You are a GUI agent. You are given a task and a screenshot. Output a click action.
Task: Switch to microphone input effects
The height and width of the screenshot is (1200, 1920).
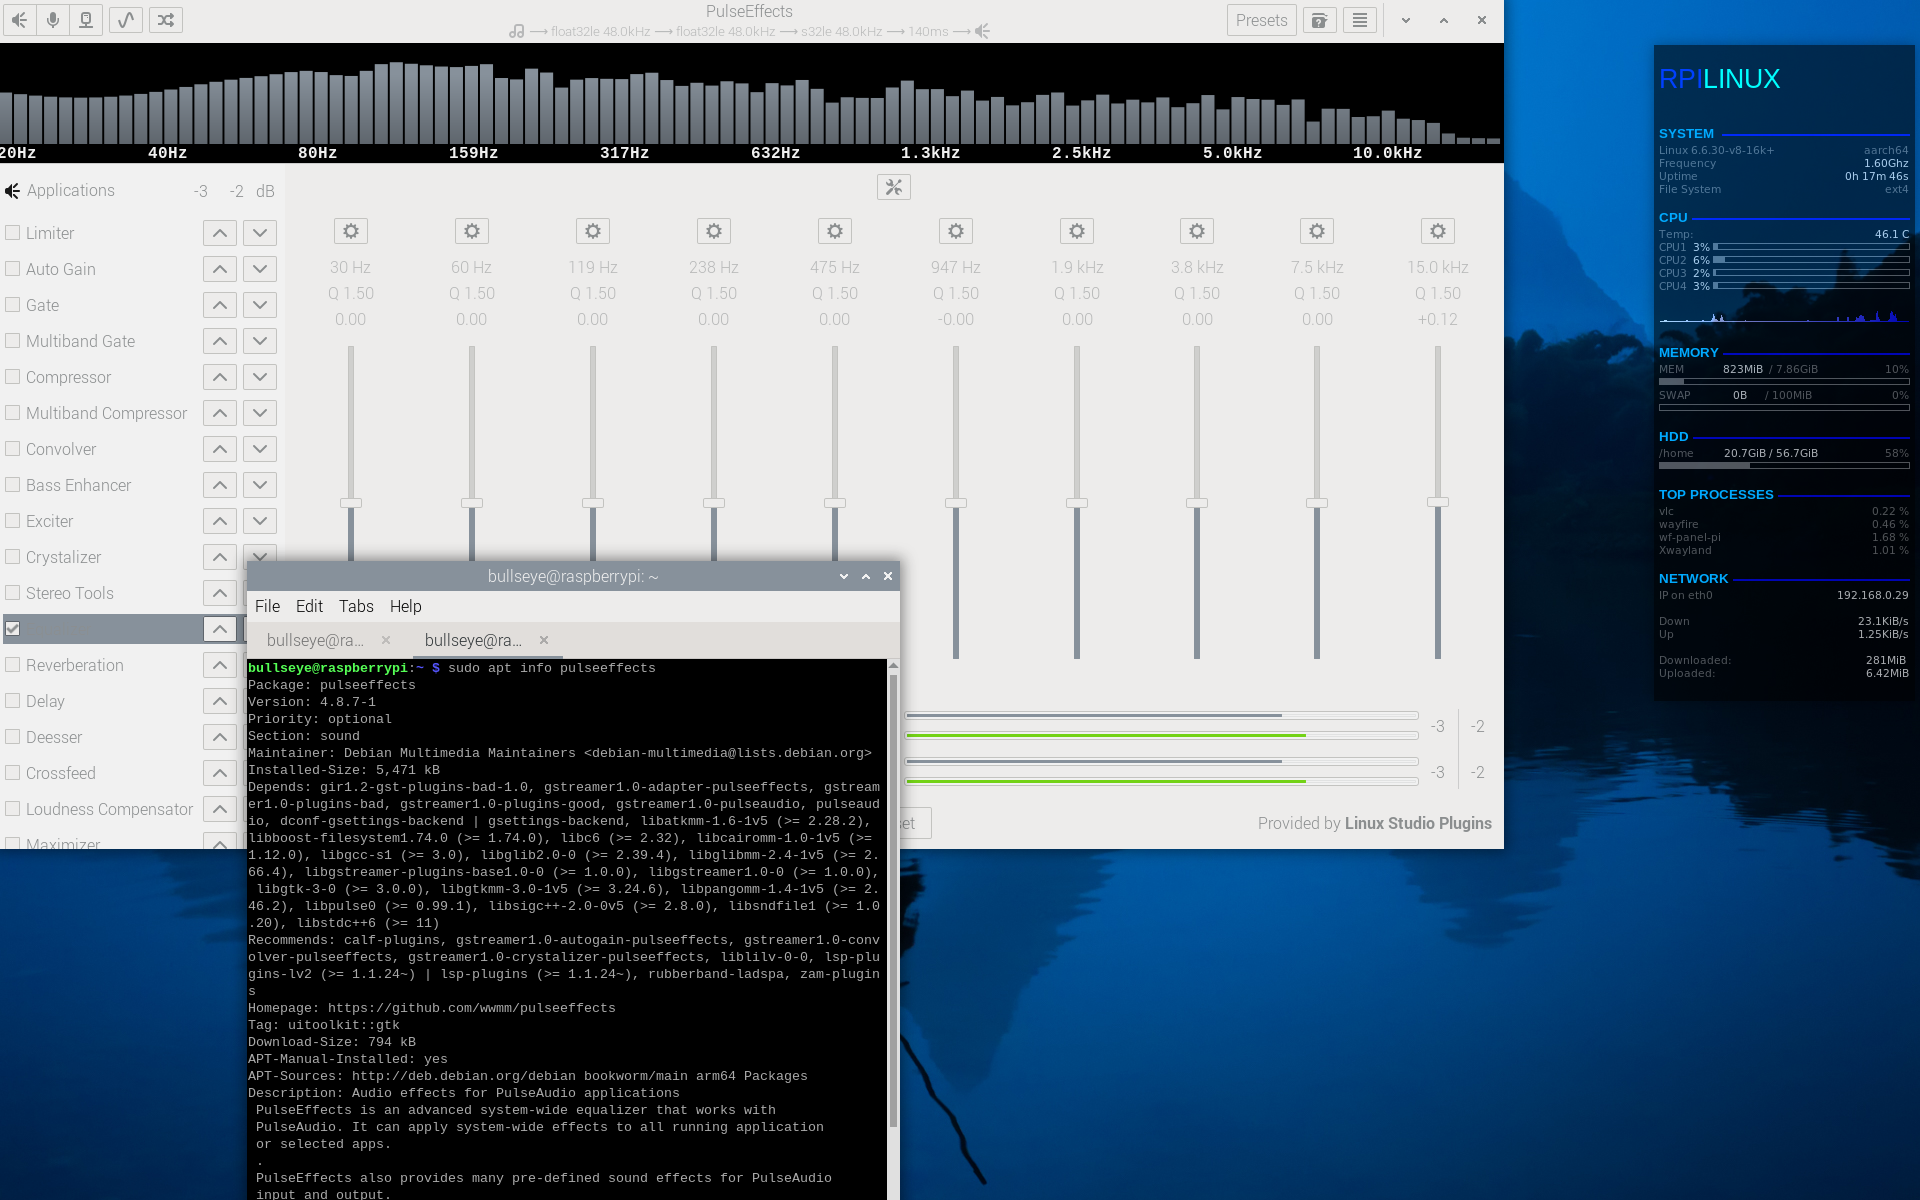coord(53,20)
